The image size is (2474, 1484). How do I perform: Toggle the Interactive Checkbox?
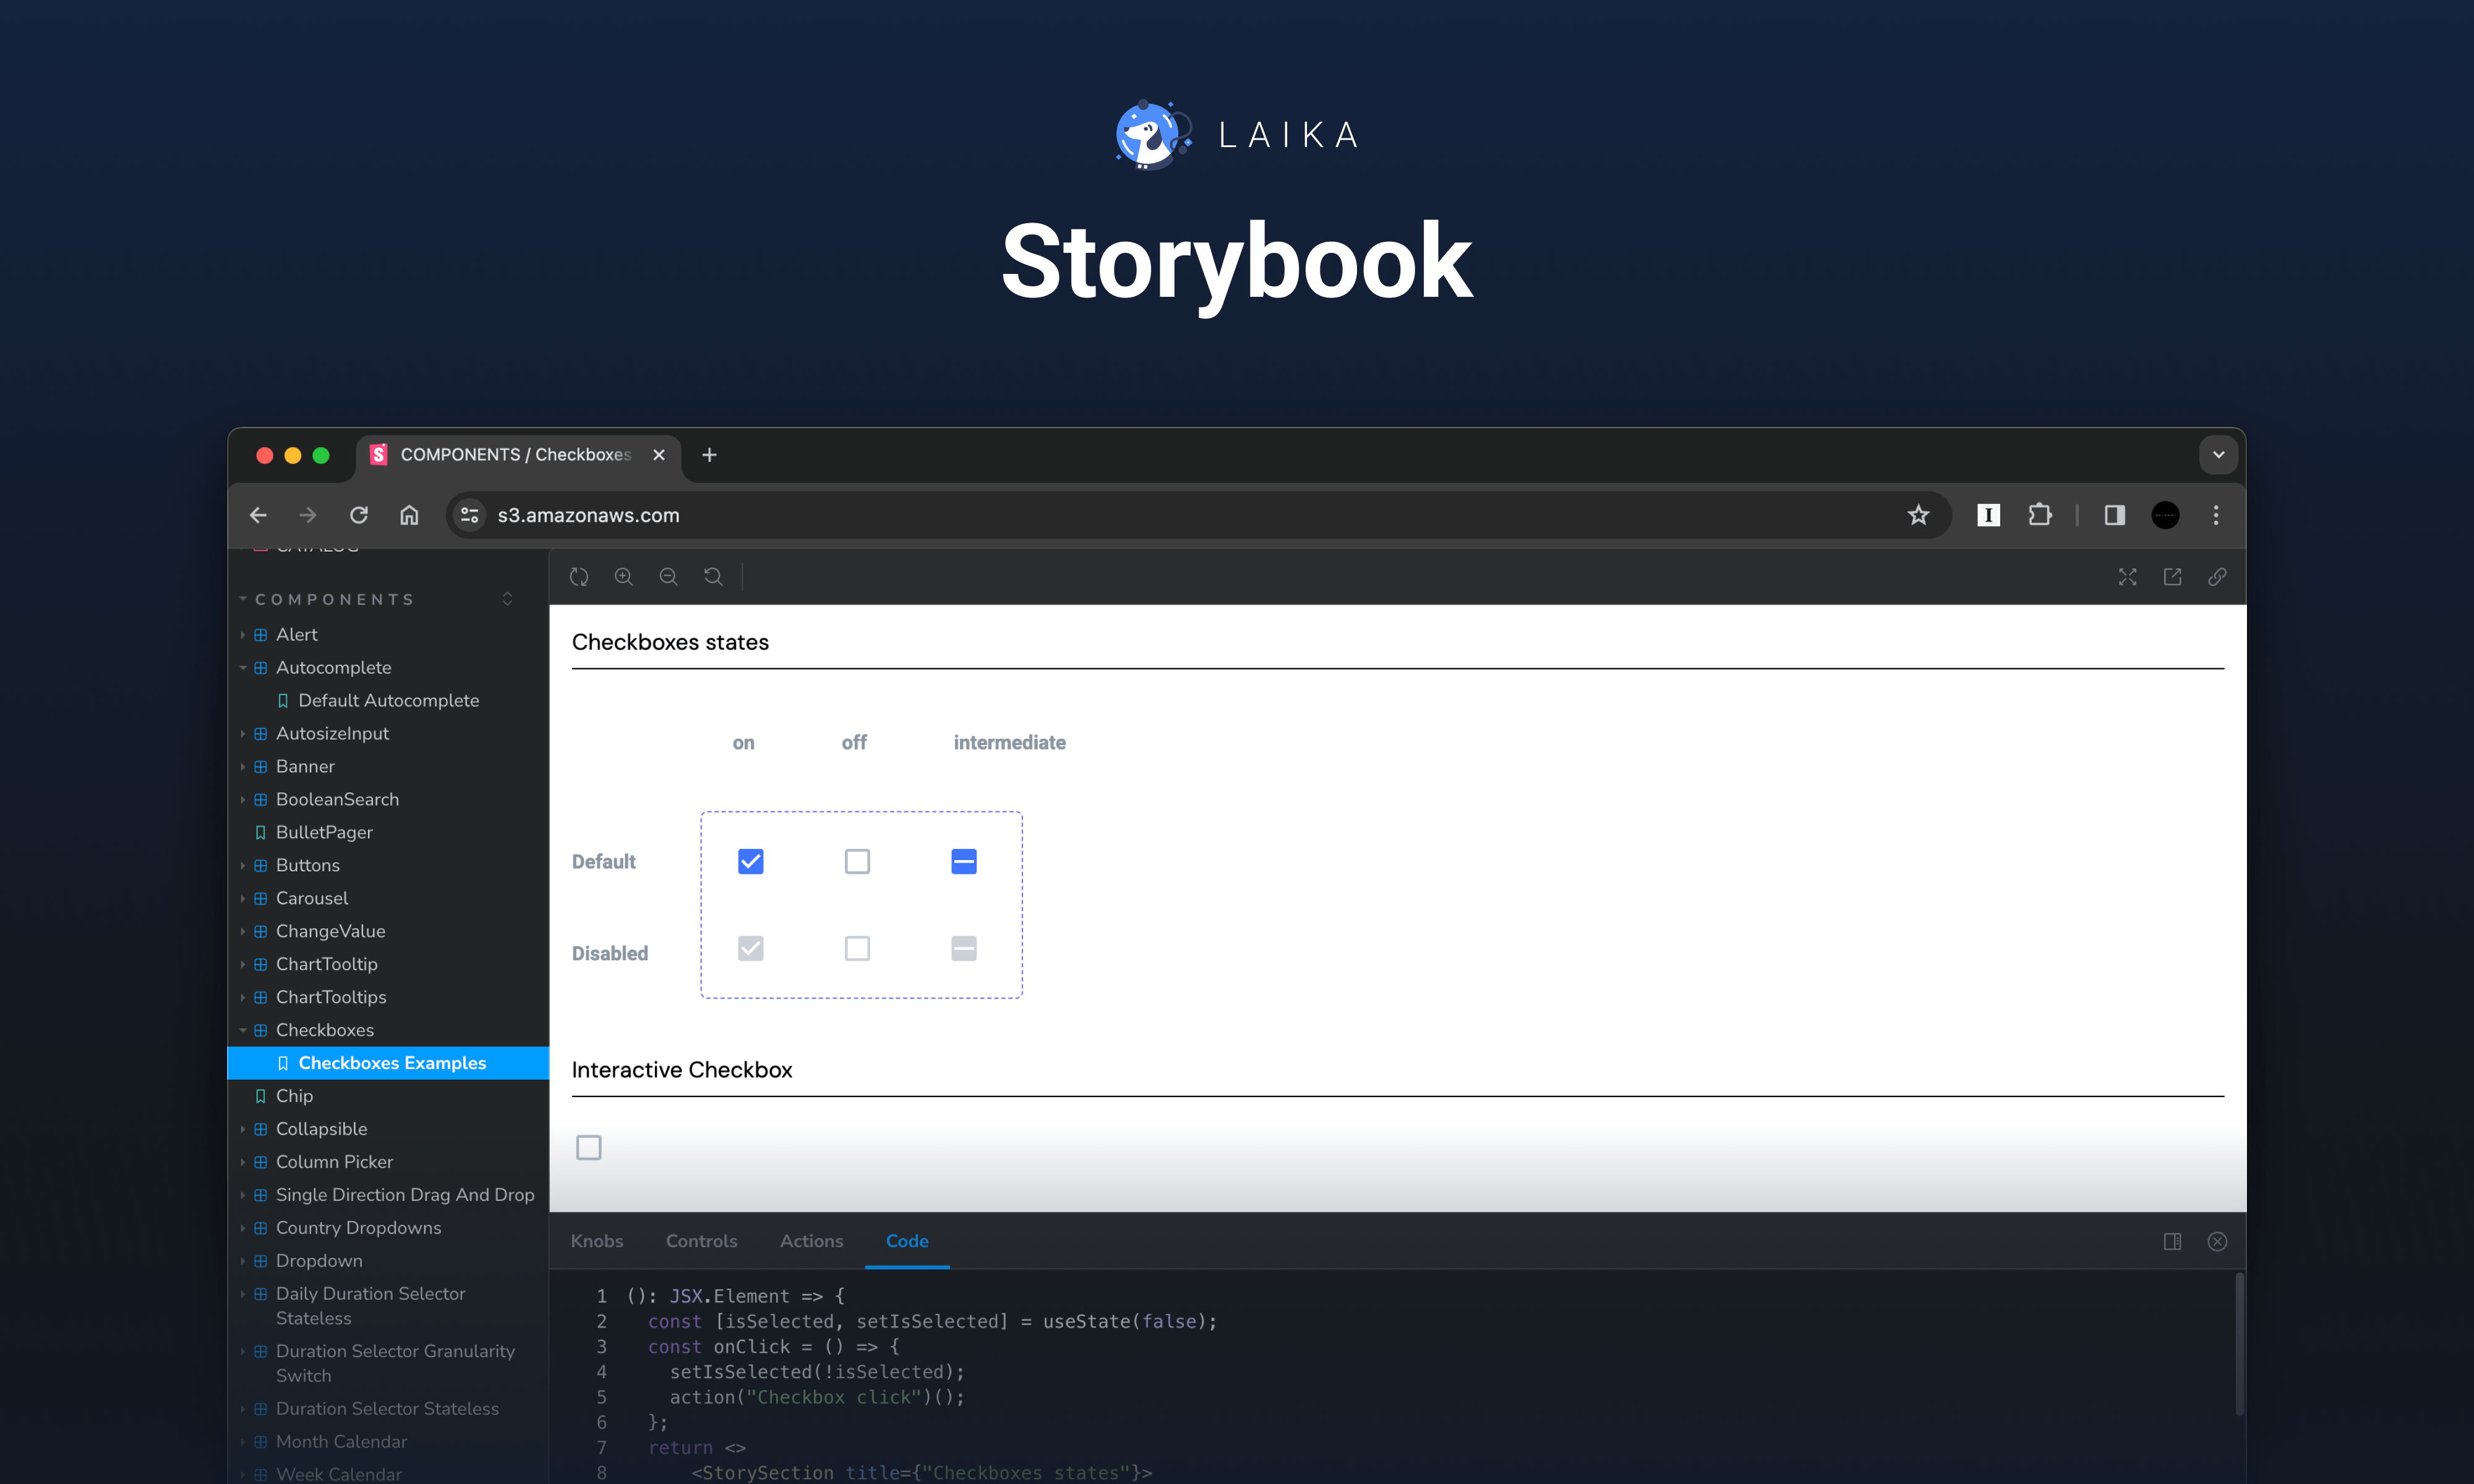click(x=588, y=1147)
